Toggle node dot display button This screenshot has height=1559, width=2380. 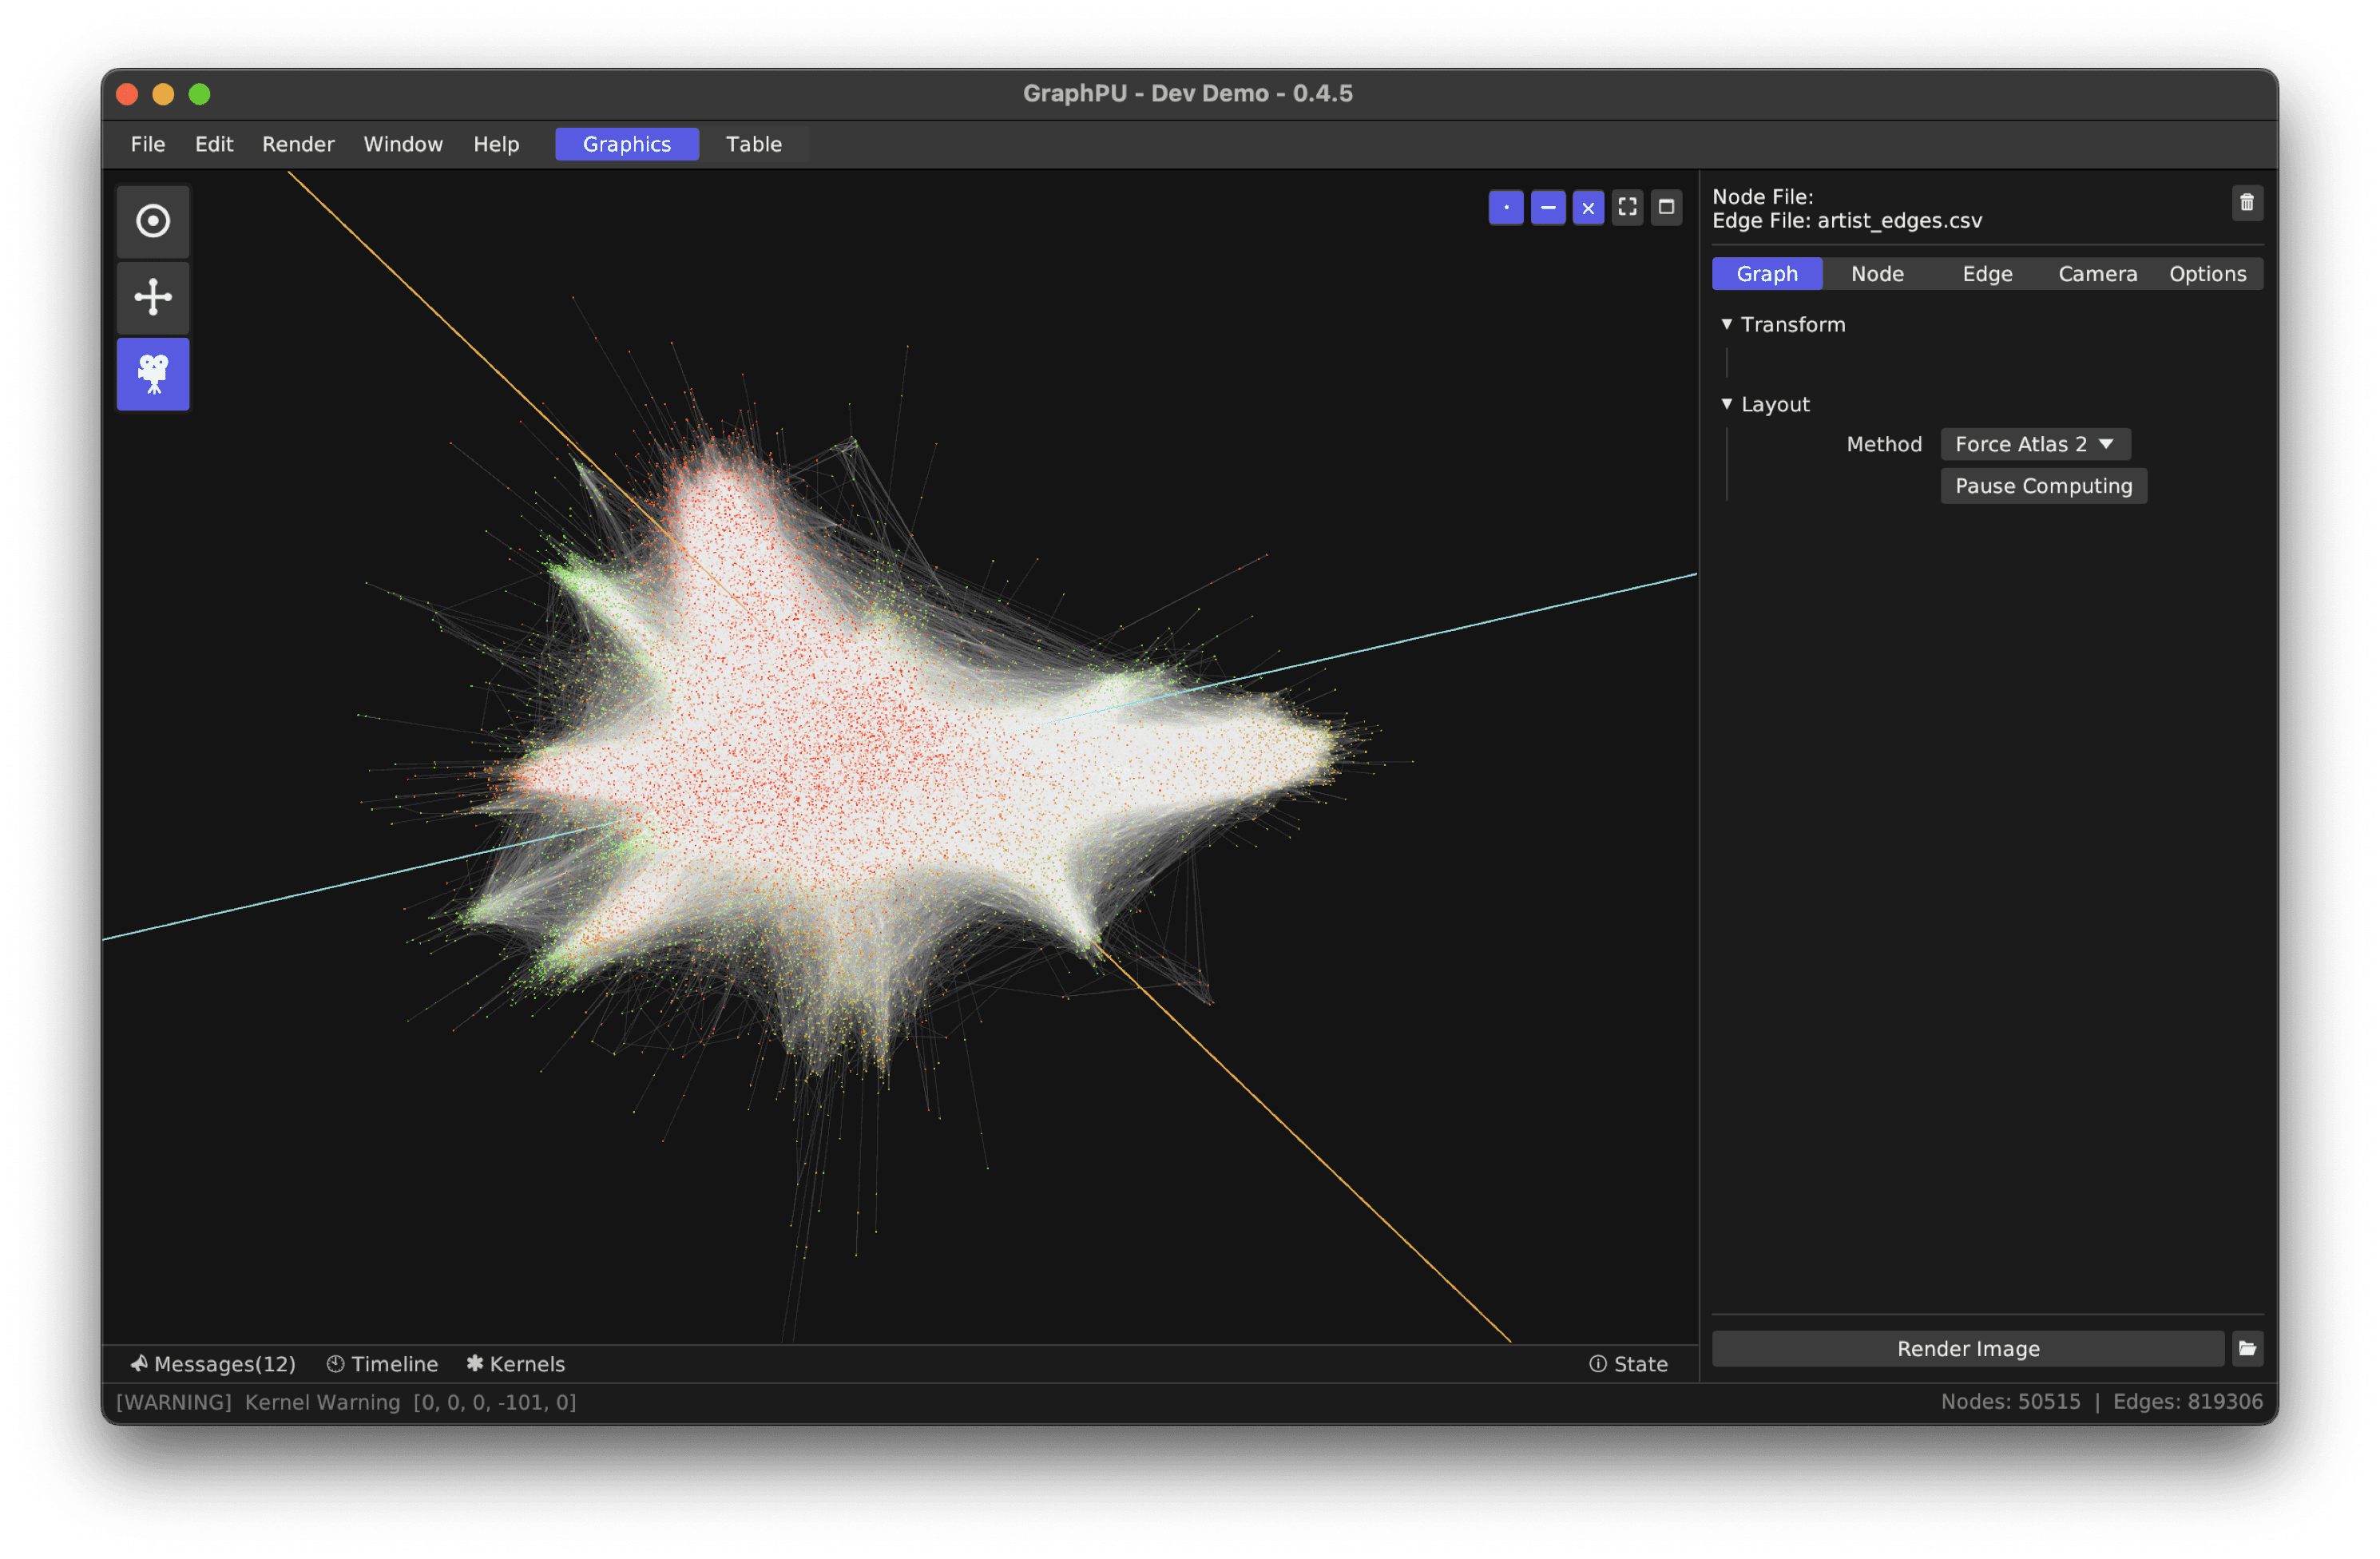1506,207
